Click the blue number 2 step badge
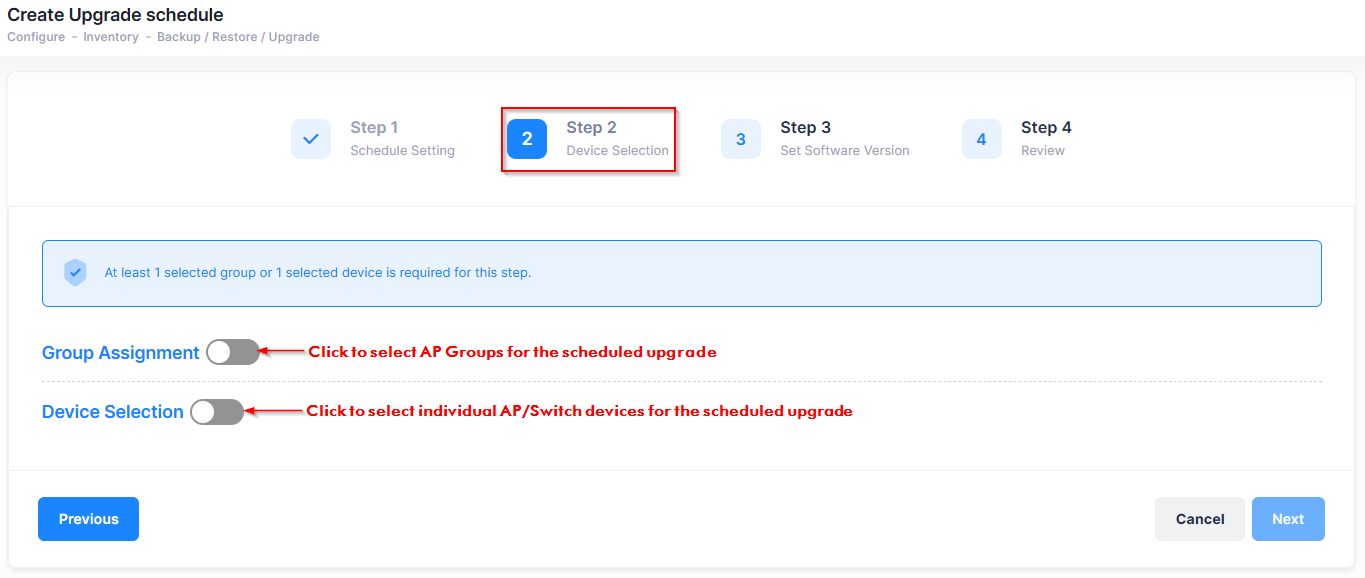Image resolution: width=1365 pixels, height=578 pixels. 527,139
